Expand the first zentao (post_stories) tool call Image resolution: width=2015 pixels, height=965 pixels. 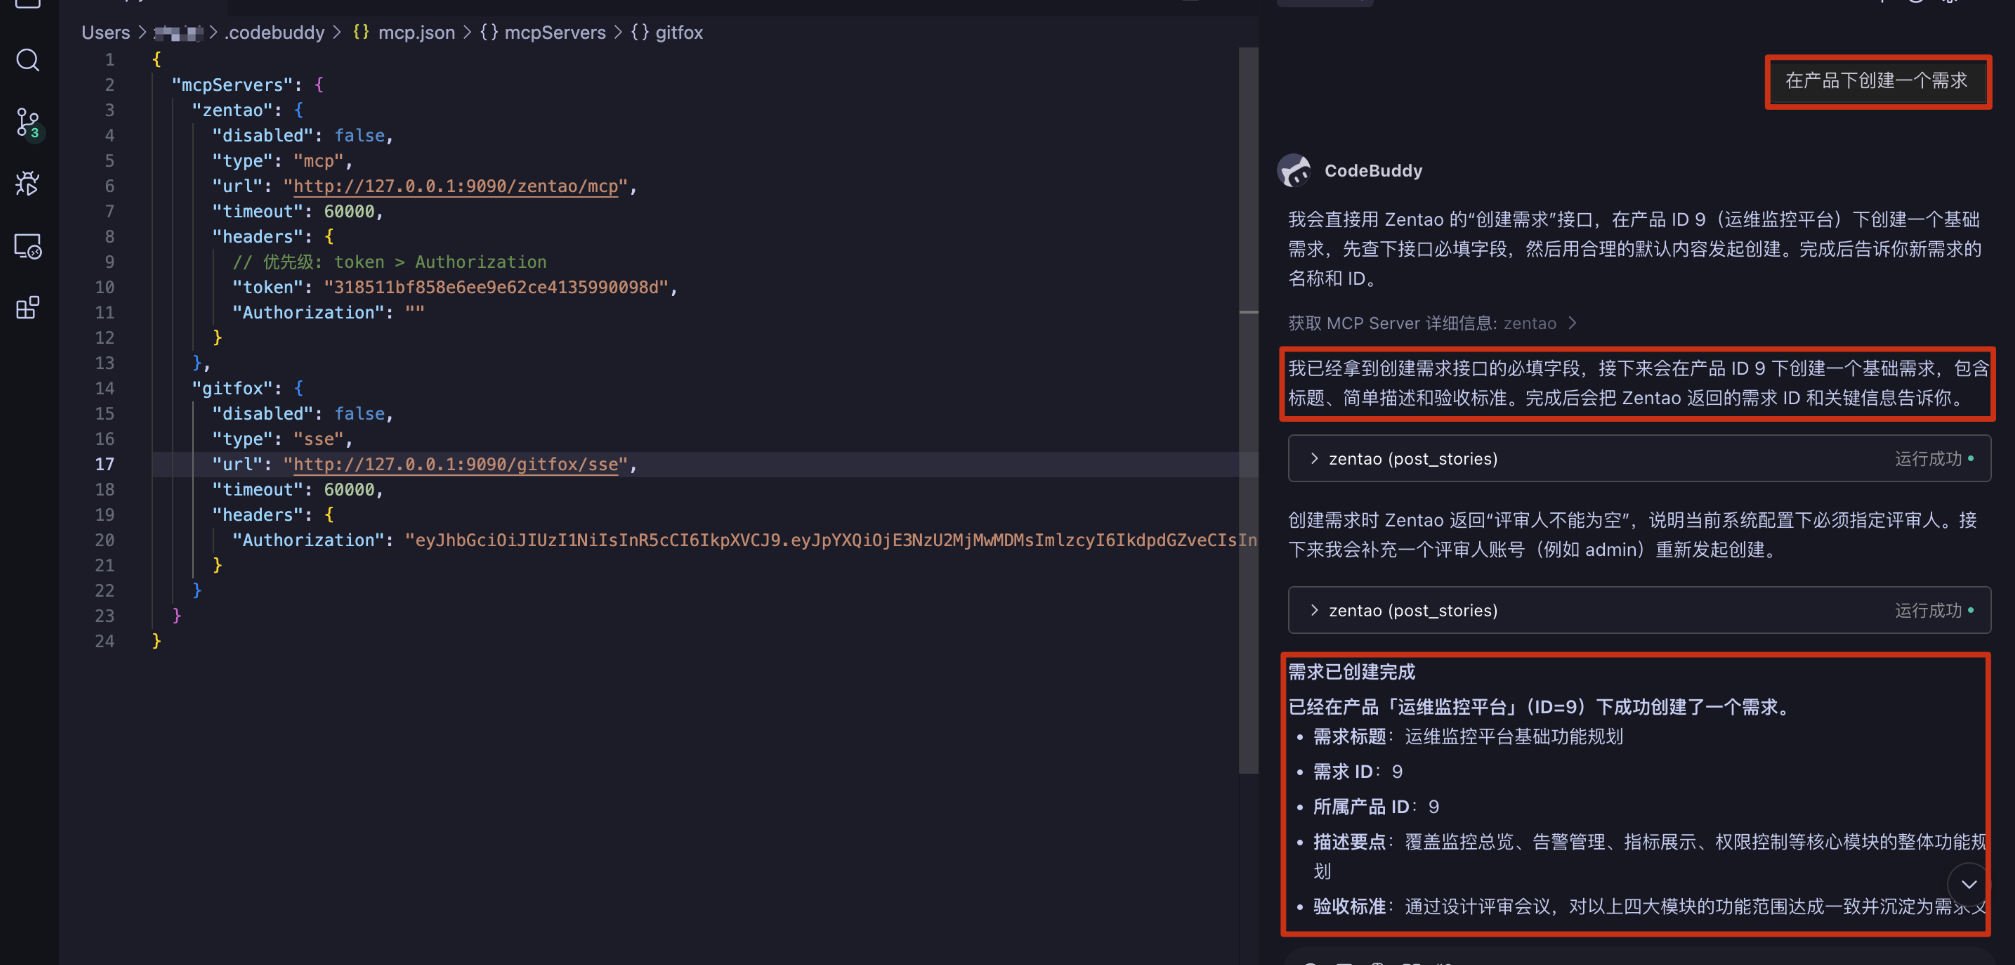pyautogui.click(x=1639, y=459)
